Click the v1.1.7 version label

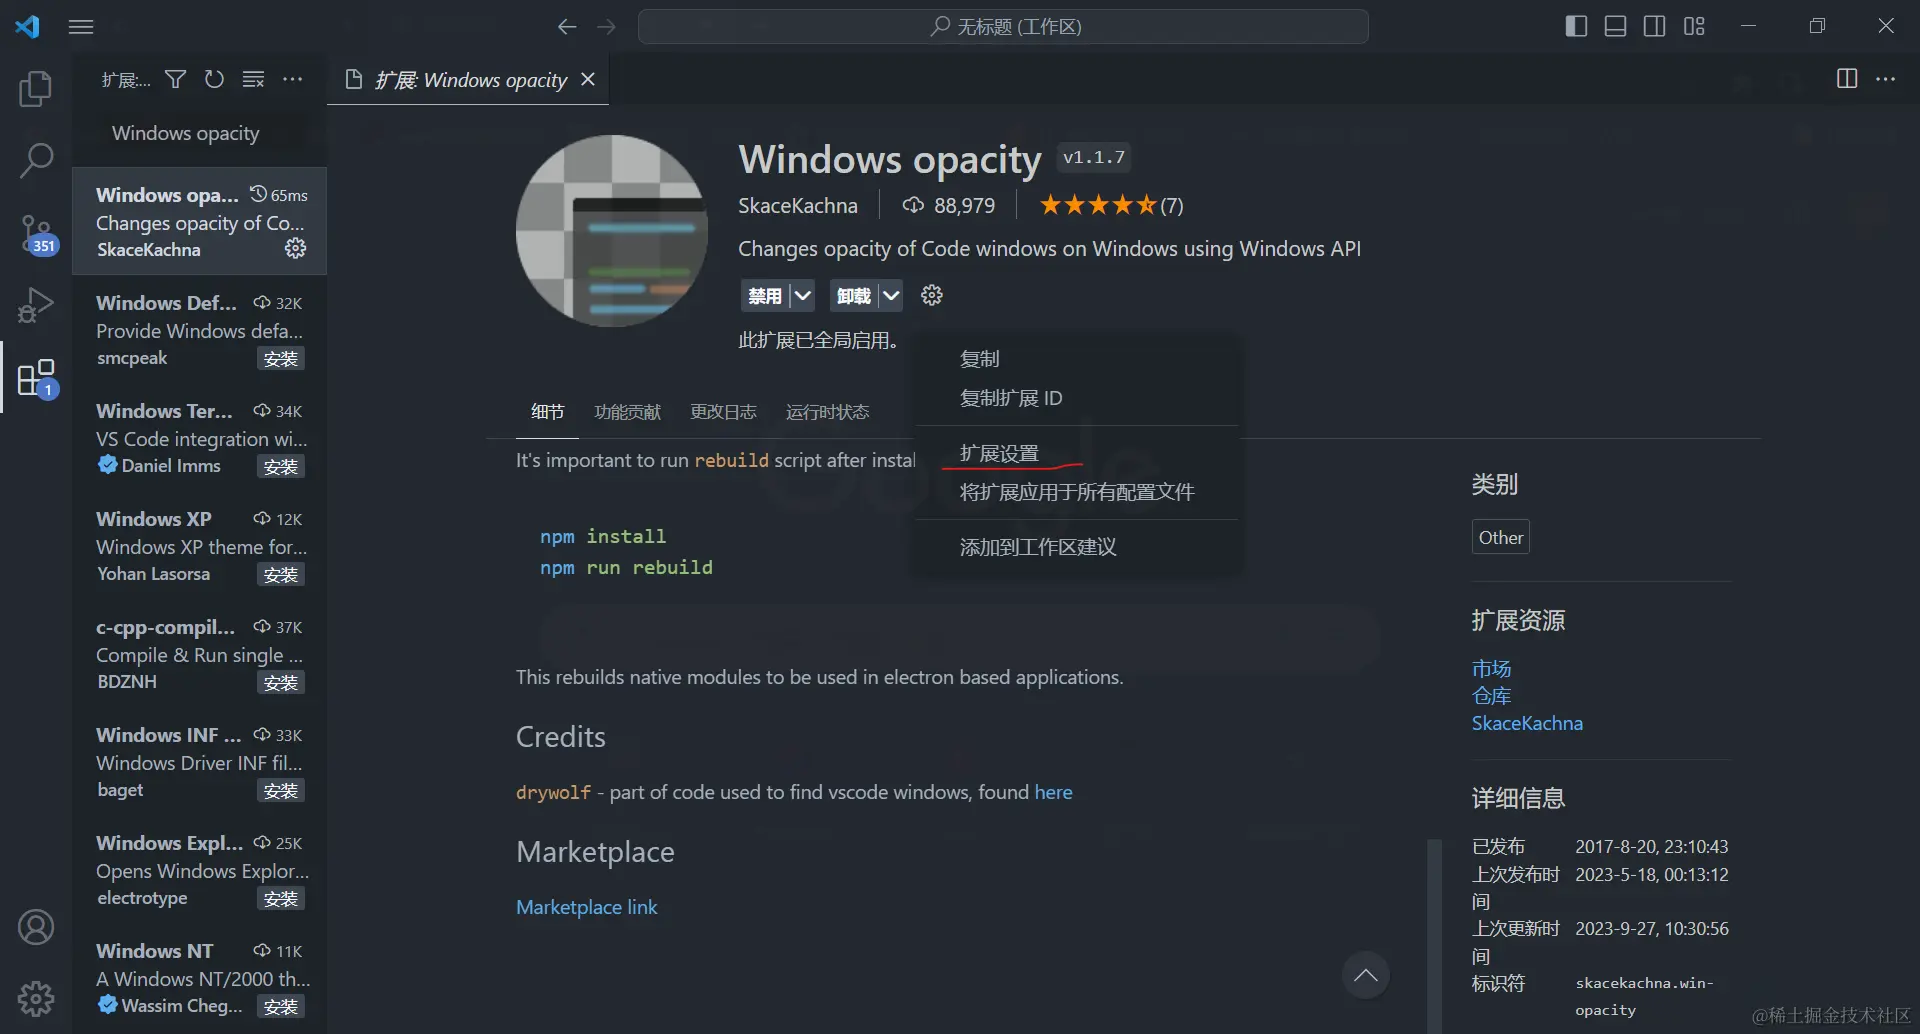pos(1094,157)
